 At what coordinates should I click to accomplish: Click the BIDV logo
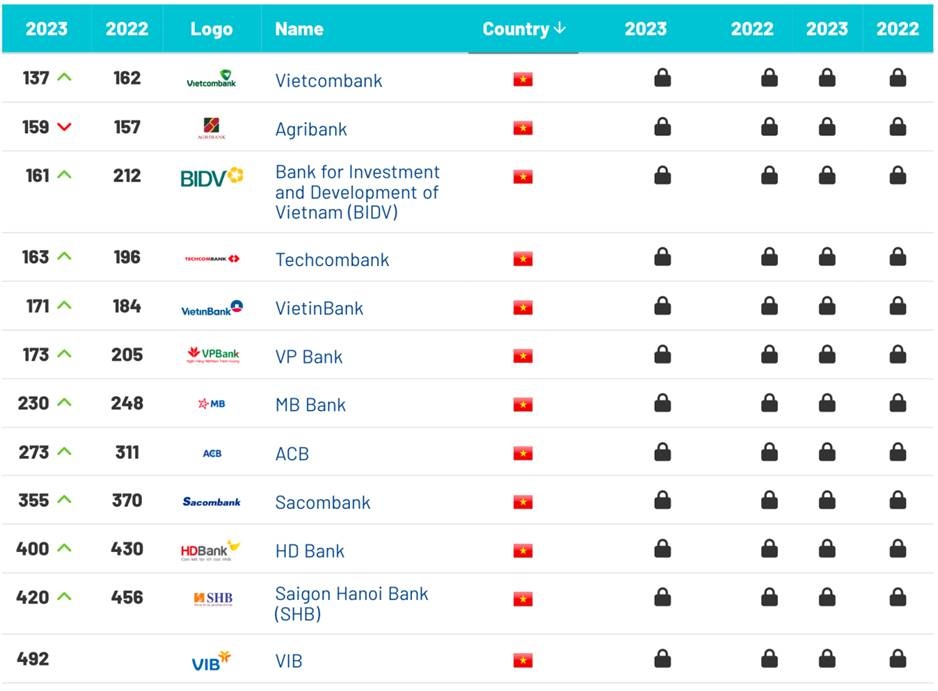coord(212,177)
